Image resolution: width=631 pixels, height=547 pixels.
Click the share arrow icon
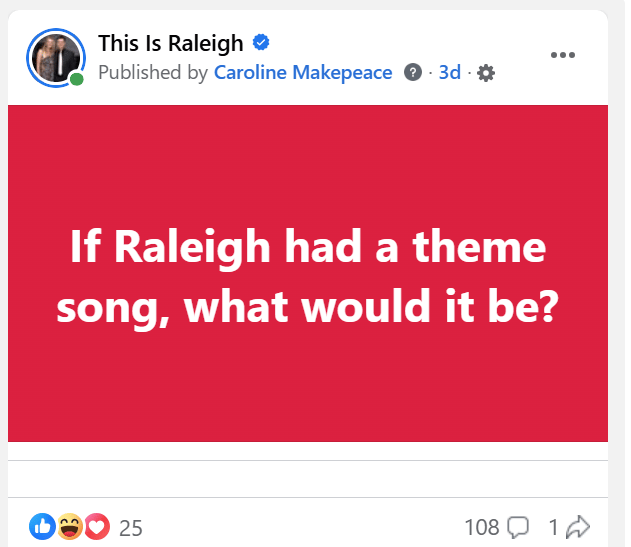pyautogui.click(x=579, y=526)
